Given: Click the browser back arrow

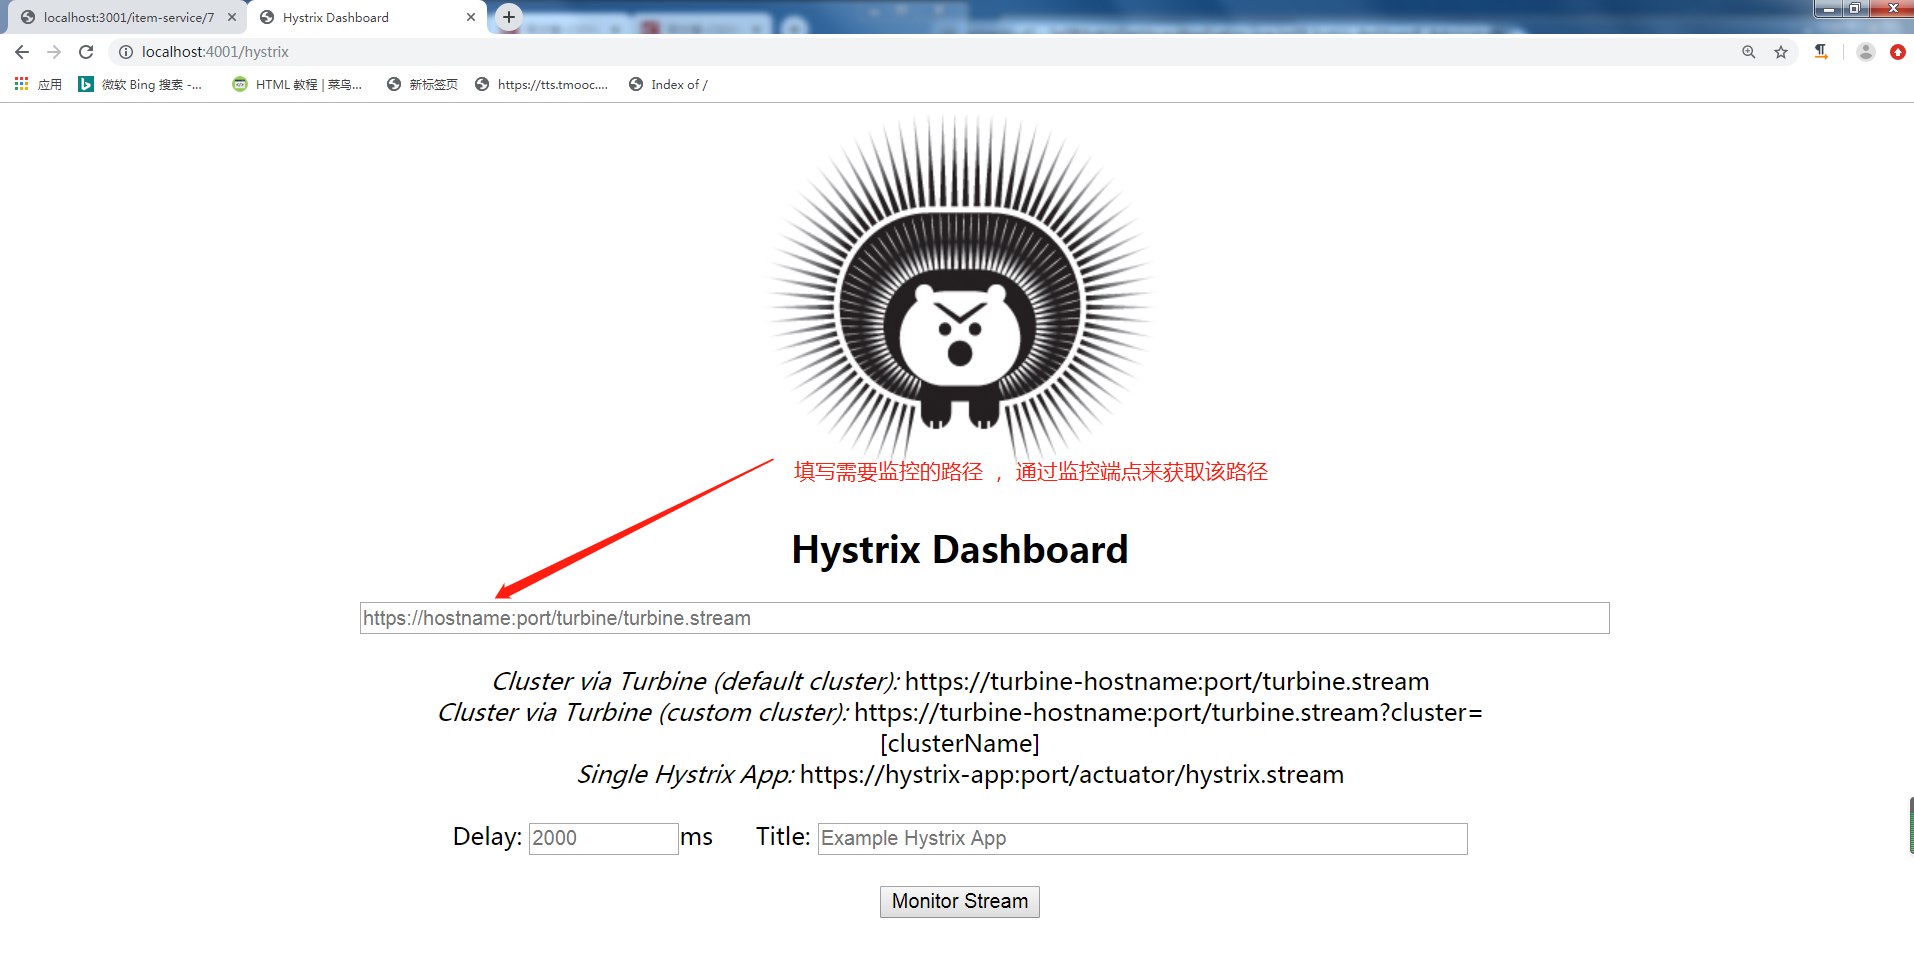Looking at the screenshot, I should tap(22, 52).
